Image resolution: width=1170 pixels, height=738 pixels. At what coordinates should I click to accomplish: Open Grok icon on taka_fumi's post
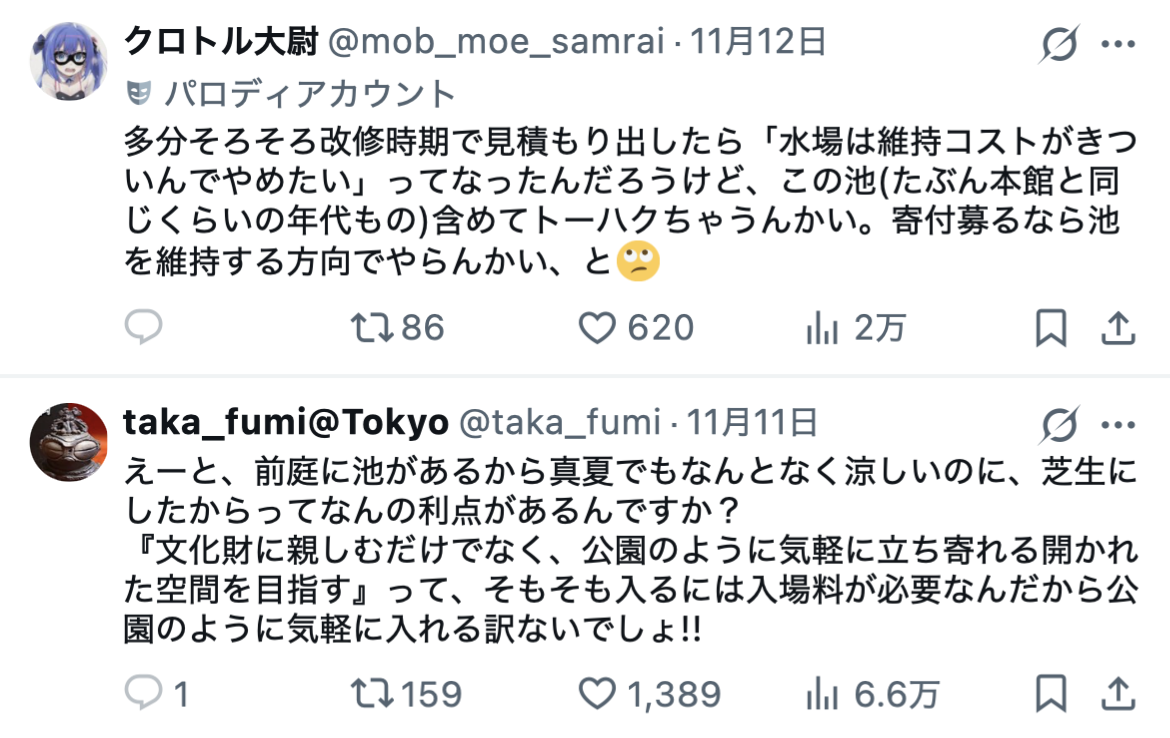(x=1059, y=425)
